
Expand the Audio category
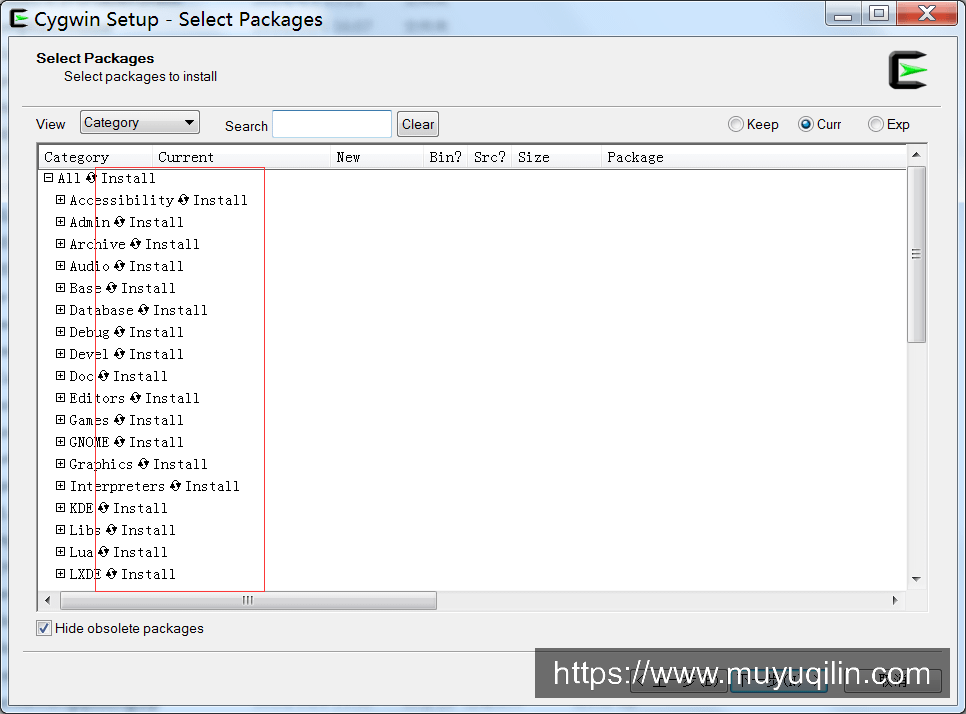coord(60,266)
